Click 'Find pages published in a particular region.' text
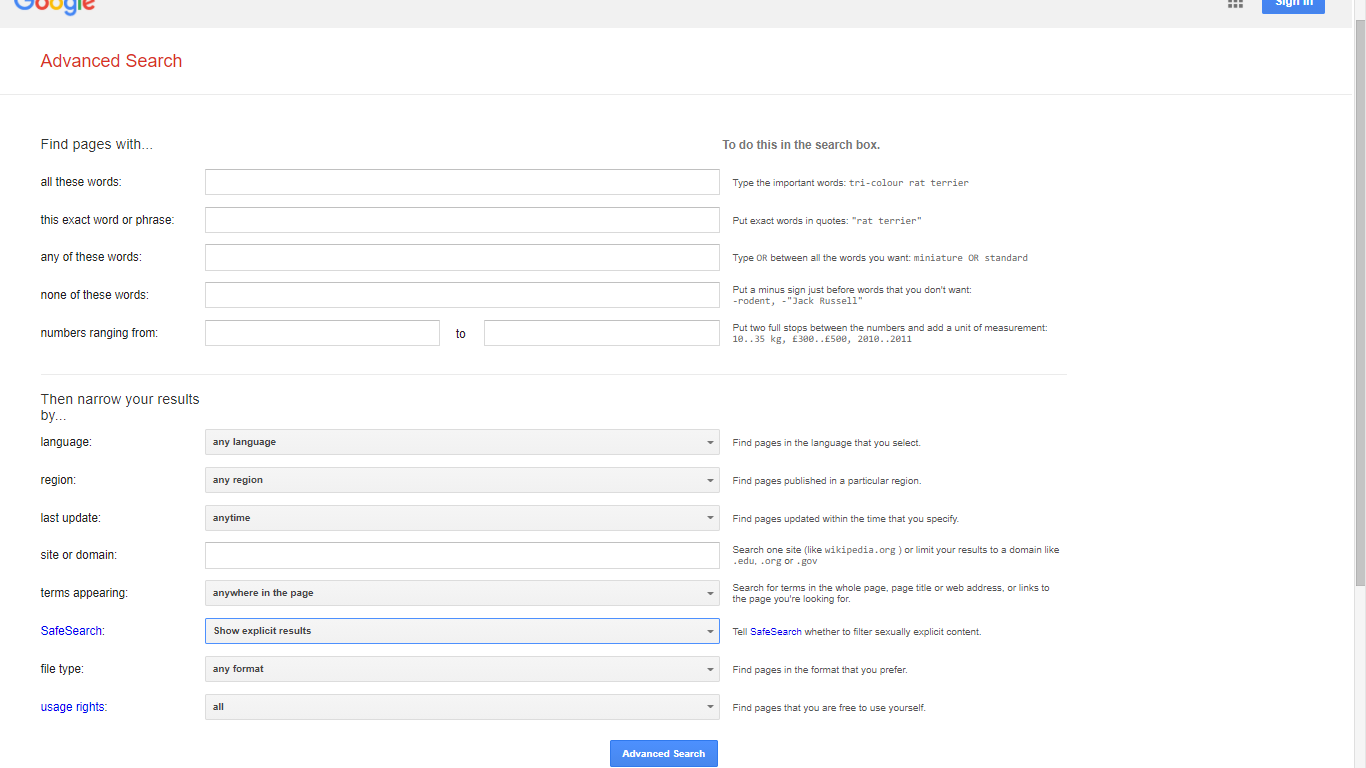The height and width of the screenshot is (768, 1366). (x=827, y=481)
